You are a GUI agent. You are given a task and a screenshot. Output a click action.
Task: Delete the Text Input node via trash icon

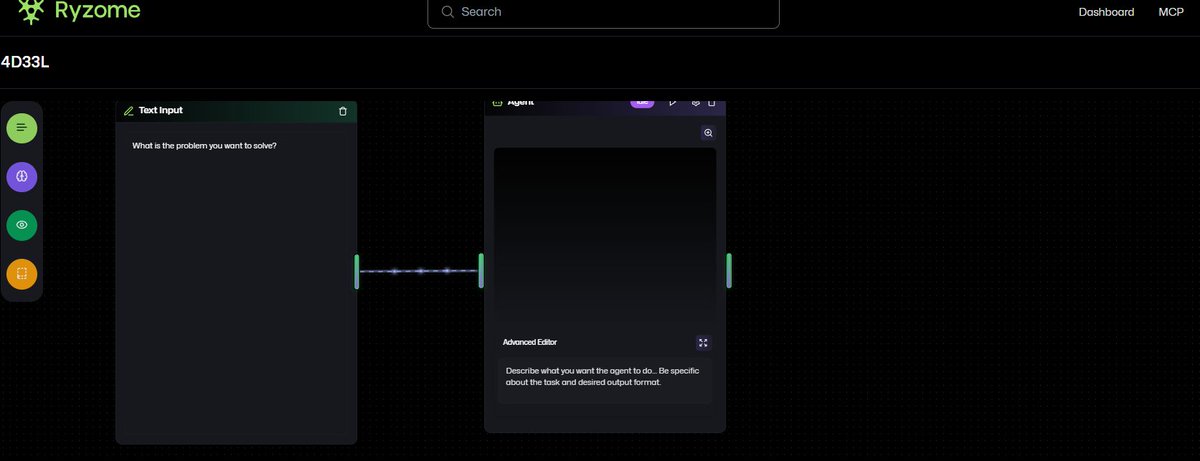click(x=343, y=111)
